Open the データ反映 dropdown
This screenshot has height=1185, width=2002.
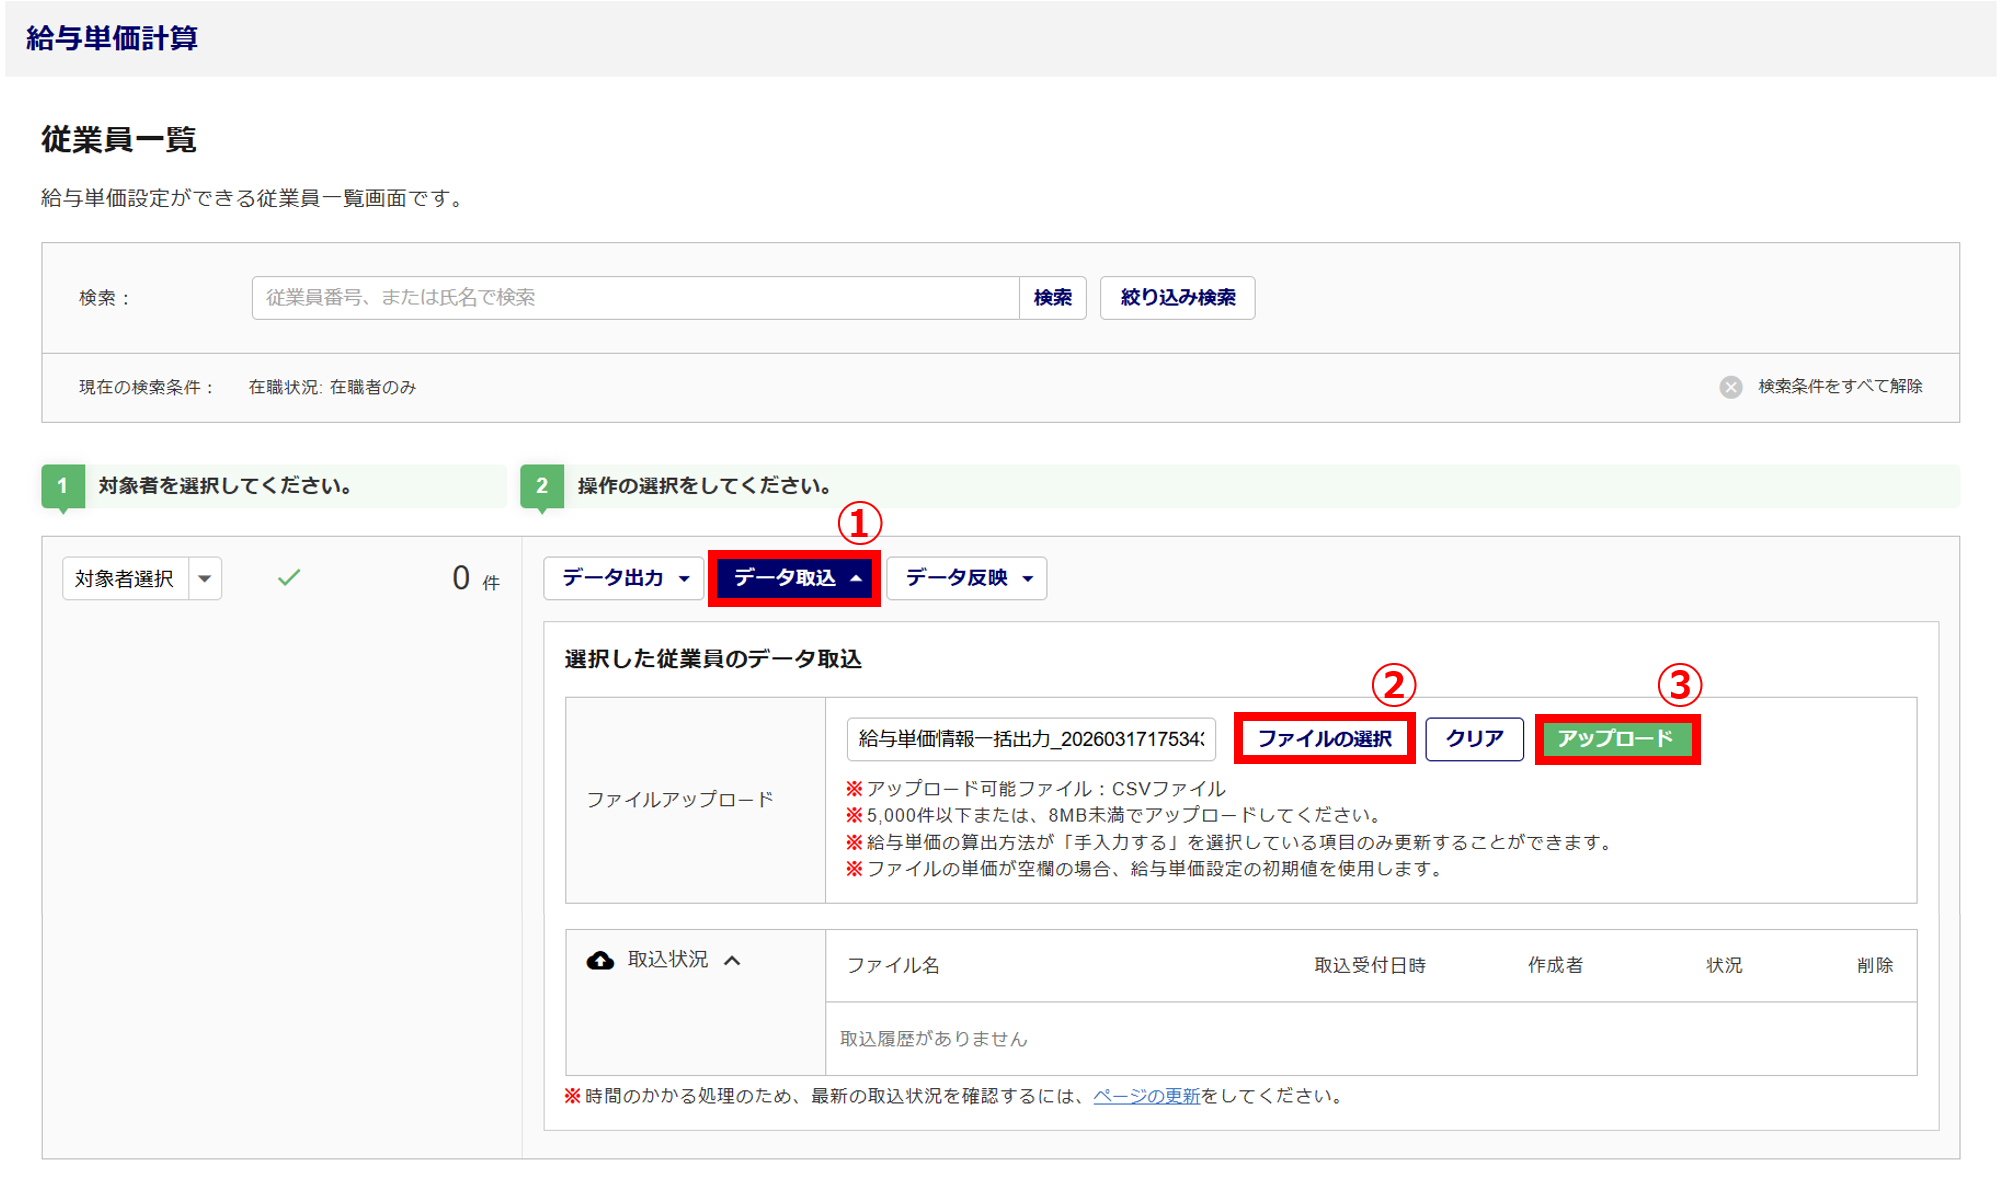(x=966, y=578)
